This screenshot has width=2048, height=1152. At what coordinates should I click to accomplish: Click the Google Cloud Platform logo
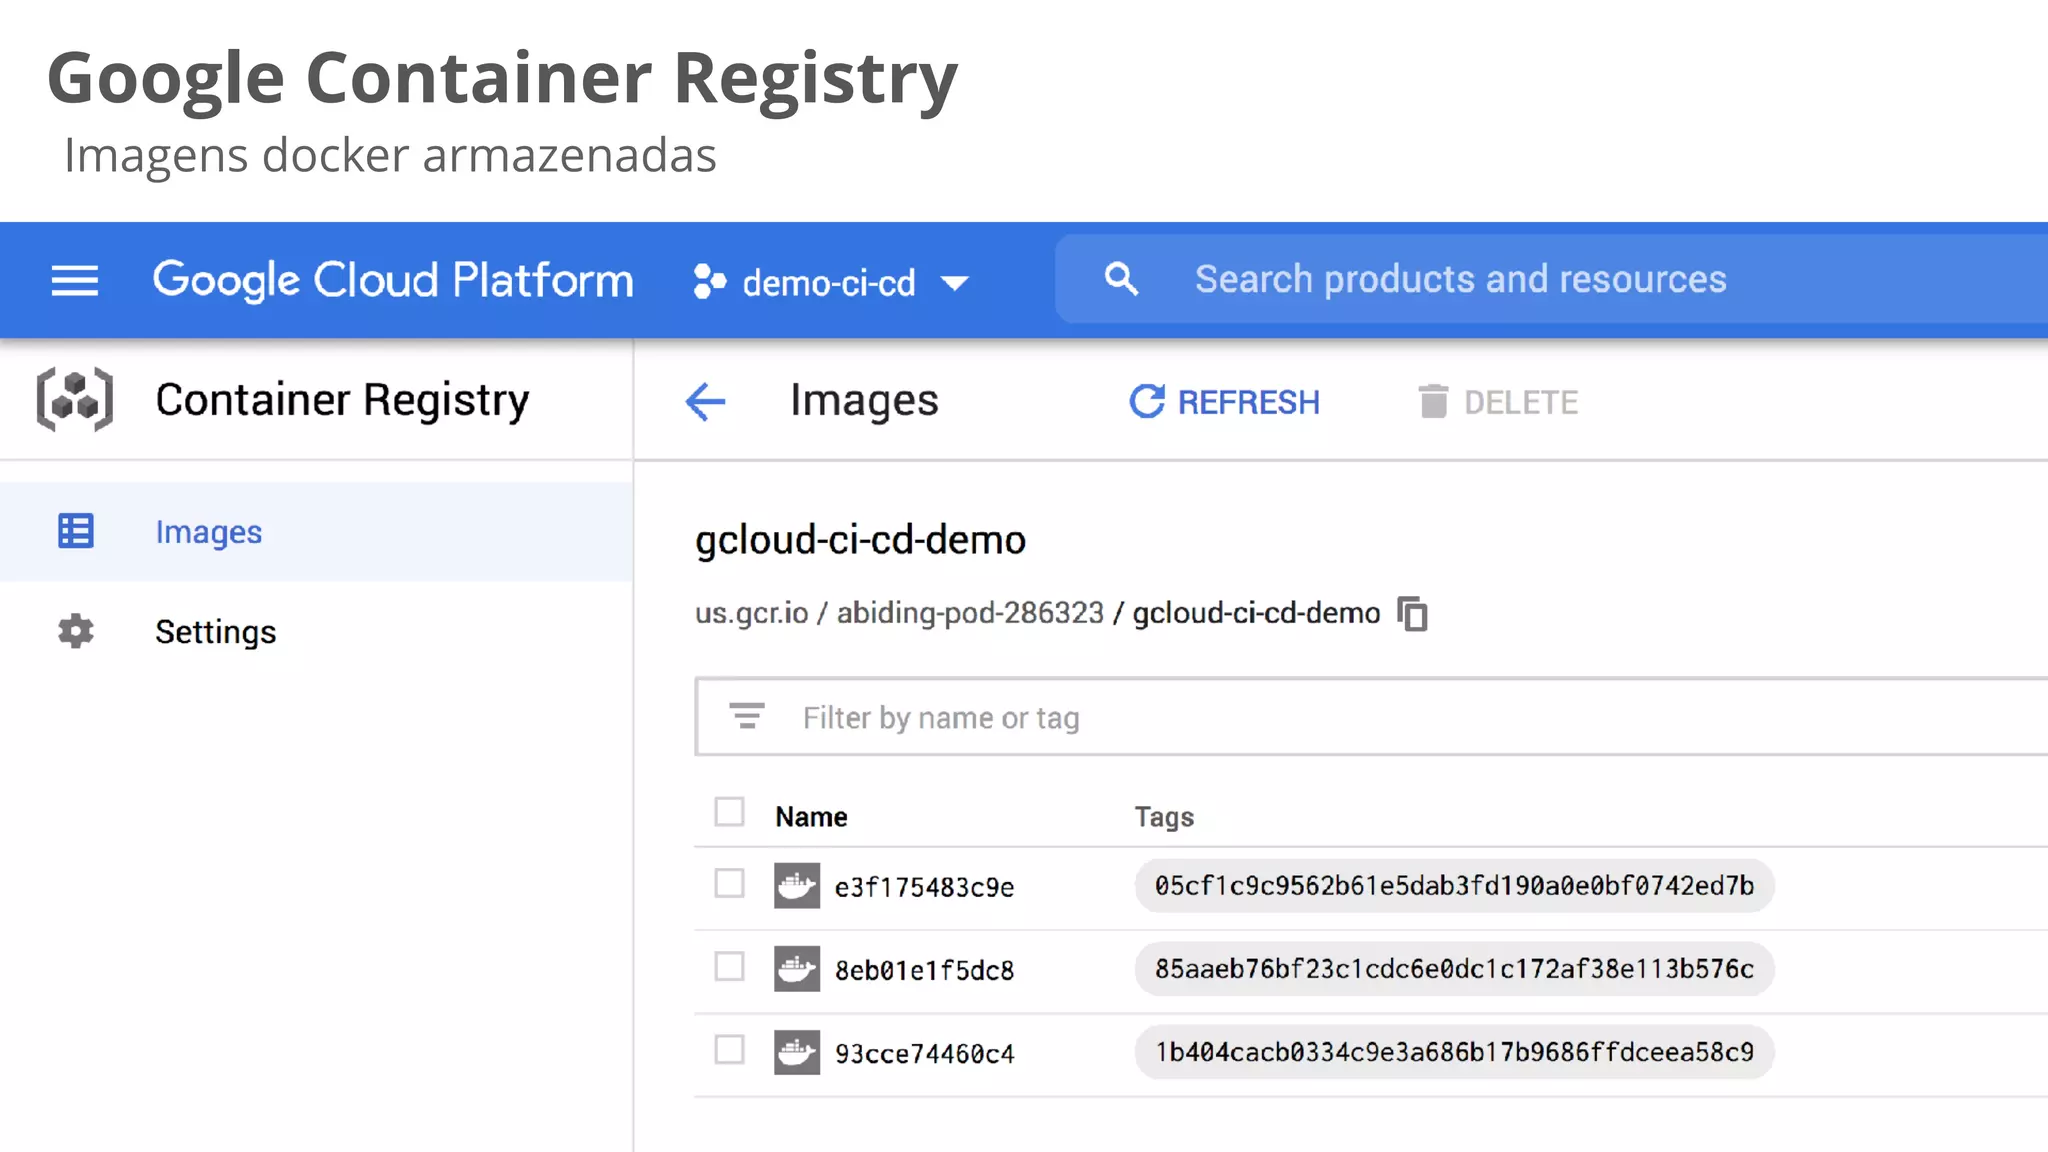(393, 280)
